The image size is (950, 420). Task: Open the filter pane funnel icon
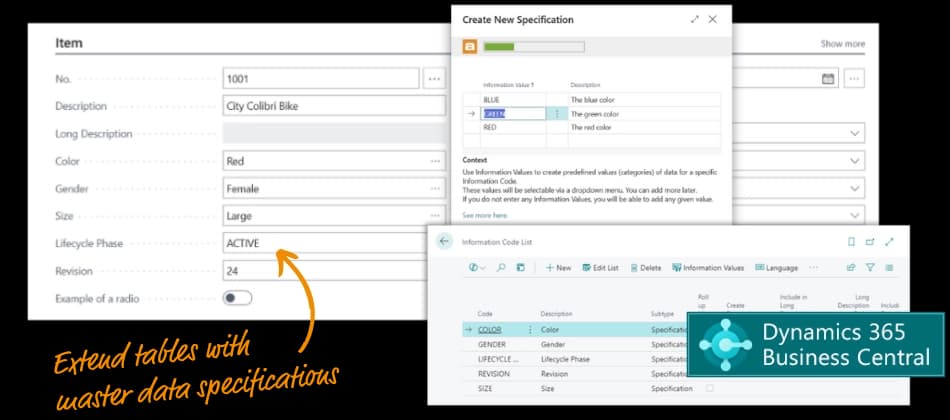point(870,267)
